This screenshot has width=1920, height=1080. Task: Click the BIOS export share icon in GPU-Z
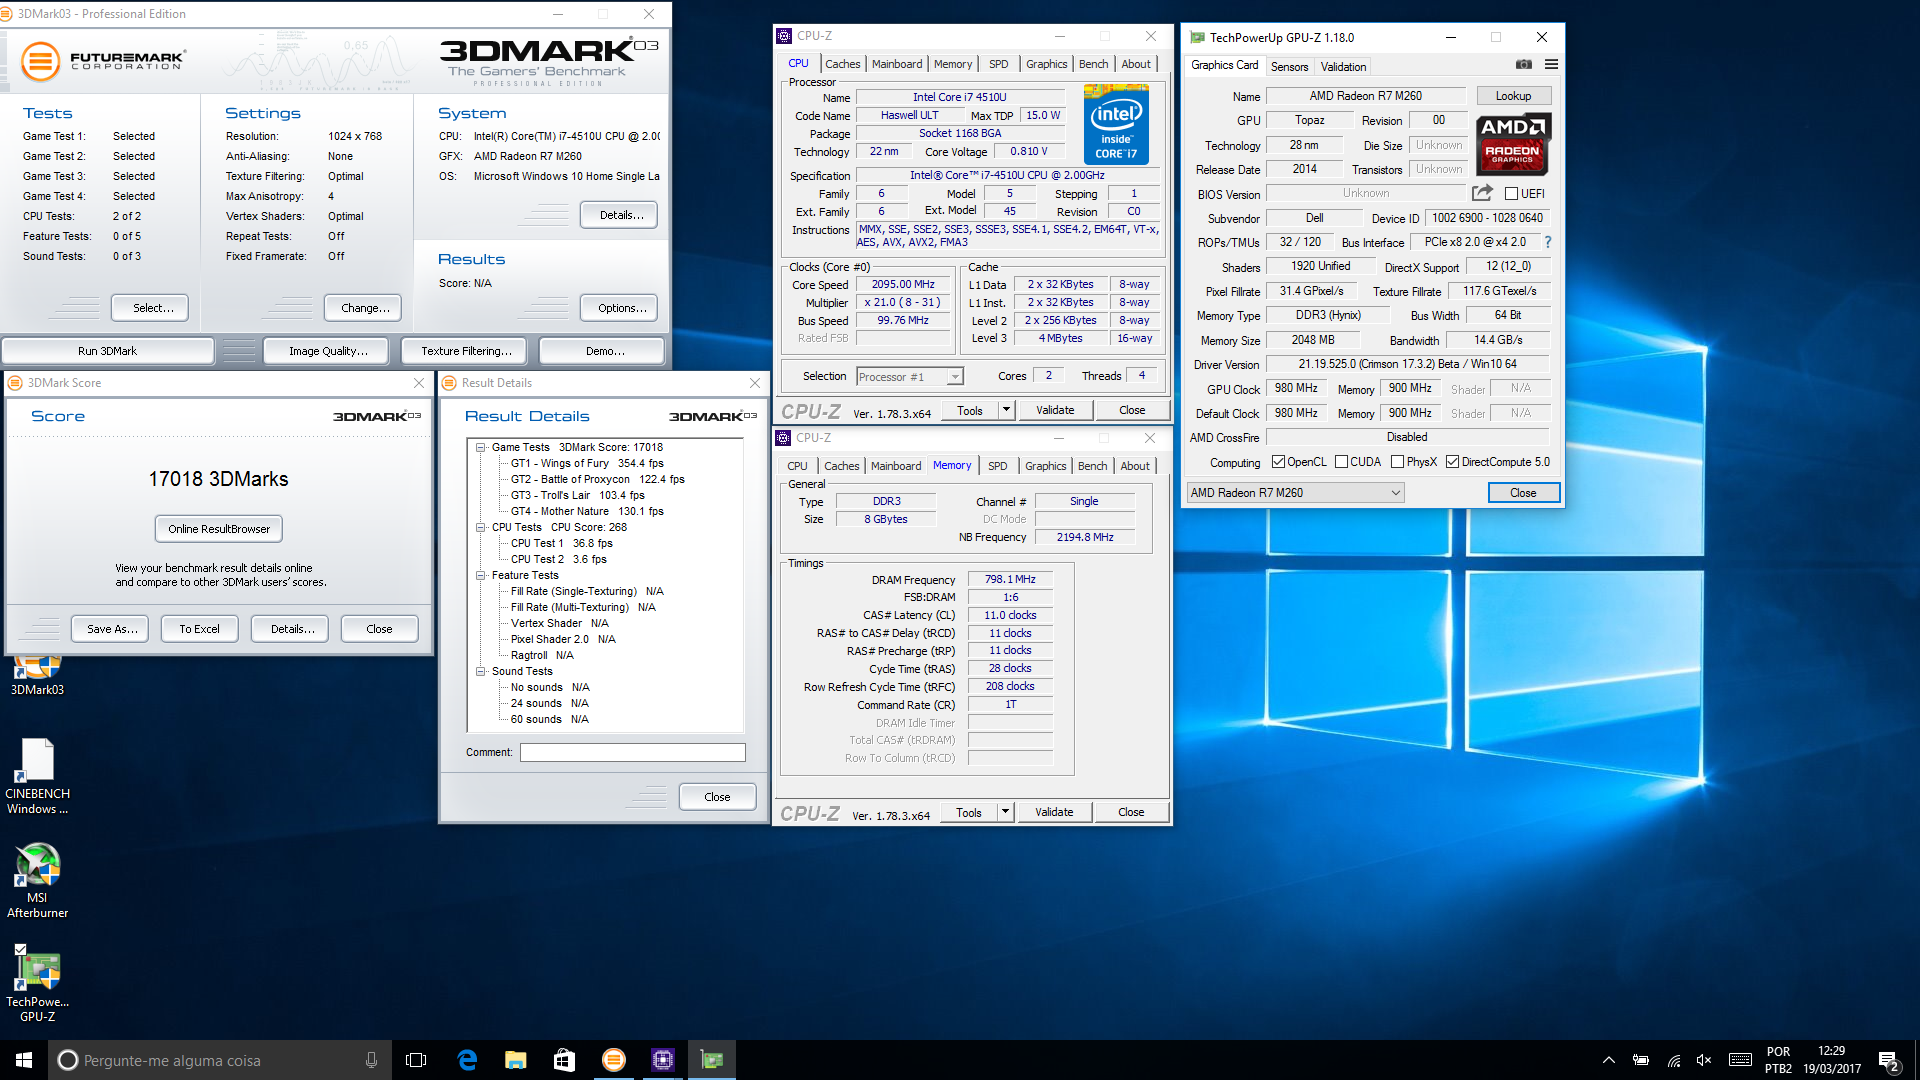(1482, 193)
